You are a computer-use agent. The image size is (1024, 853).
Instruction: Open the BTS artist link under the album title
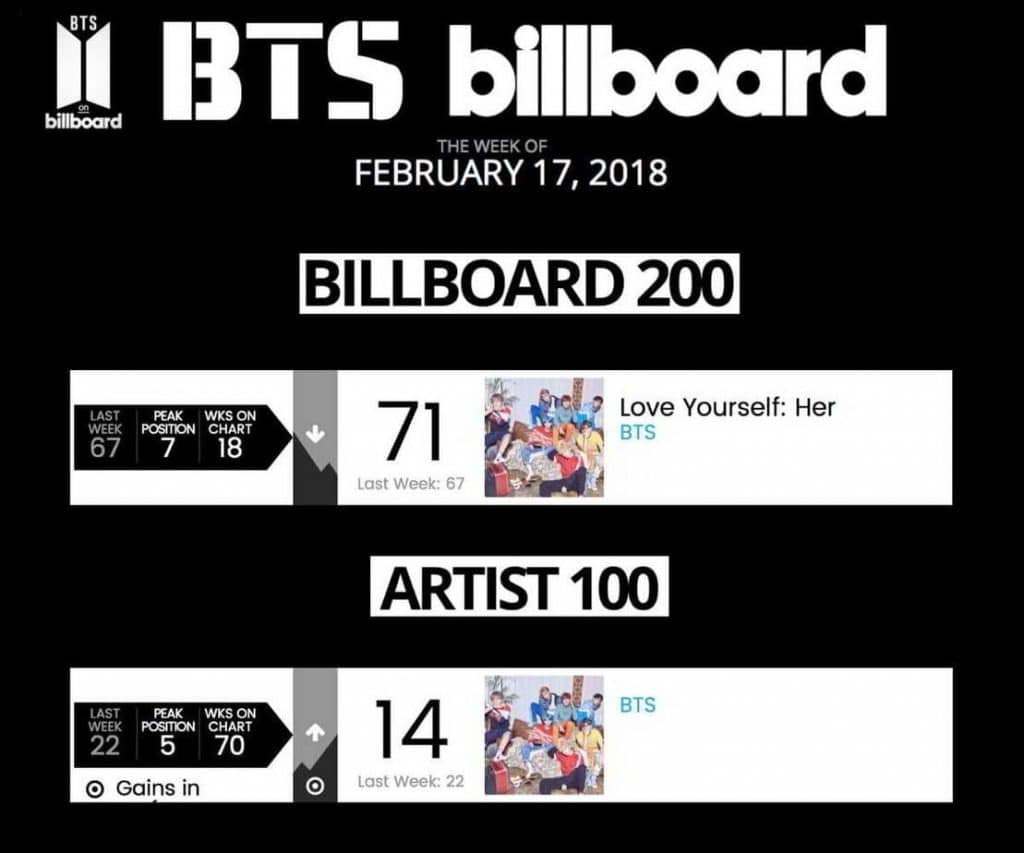[638, 433]
